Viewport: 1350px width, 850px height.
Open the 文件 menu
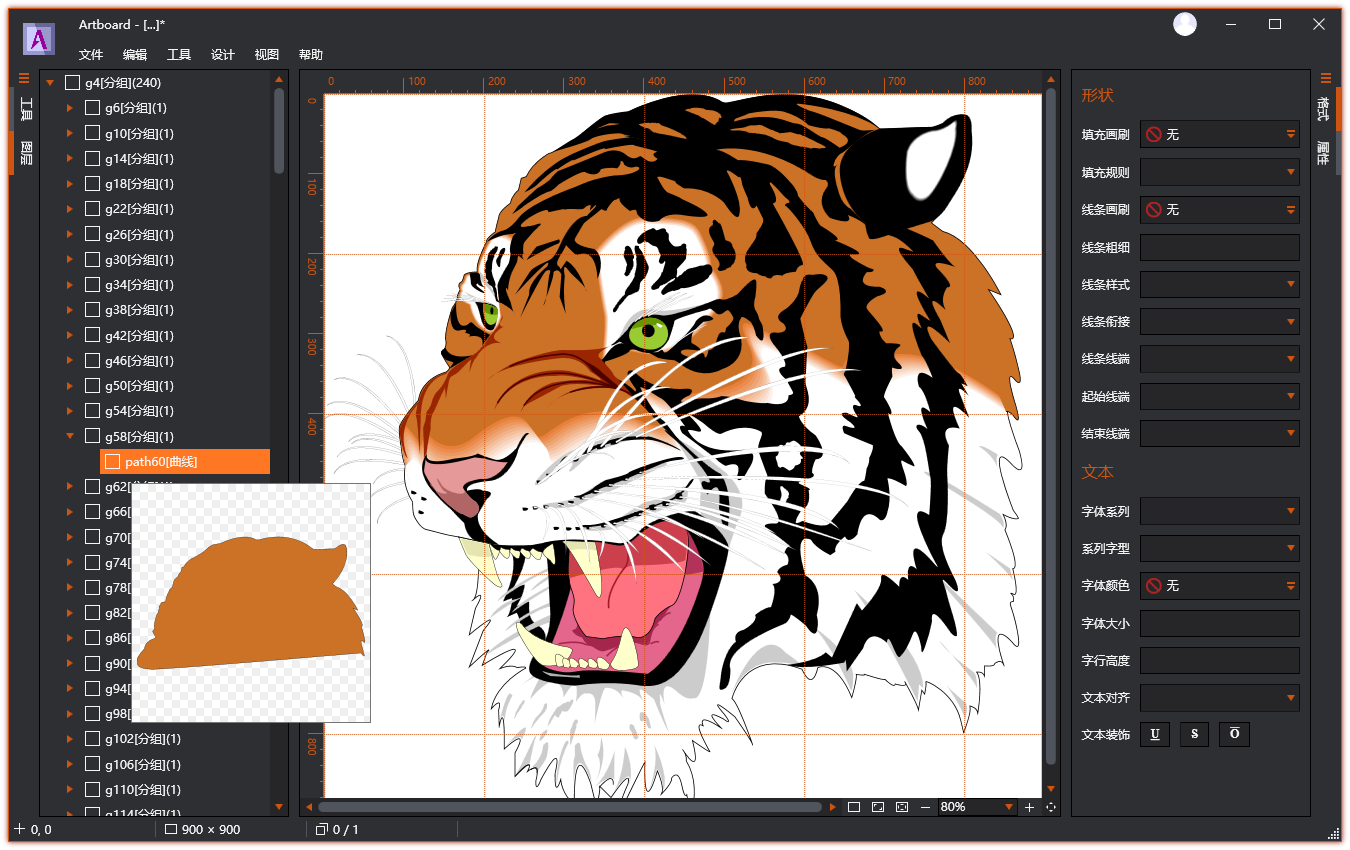91,55
